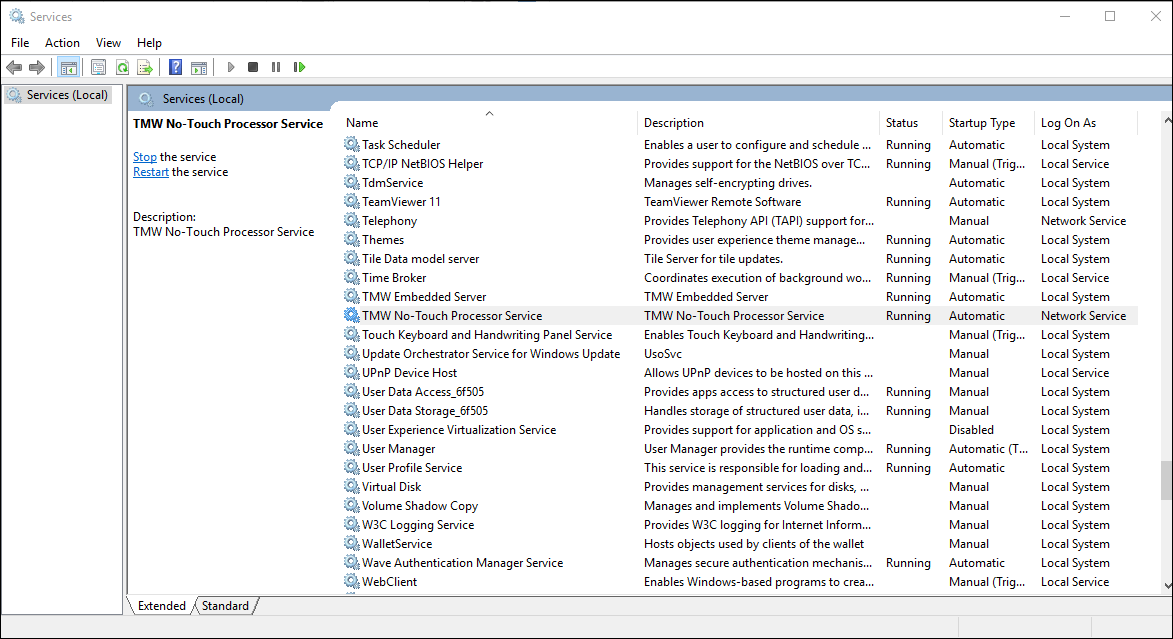Click the Stop Service square icon
The width and height of the screenshot is (1173, 639).
253,67
